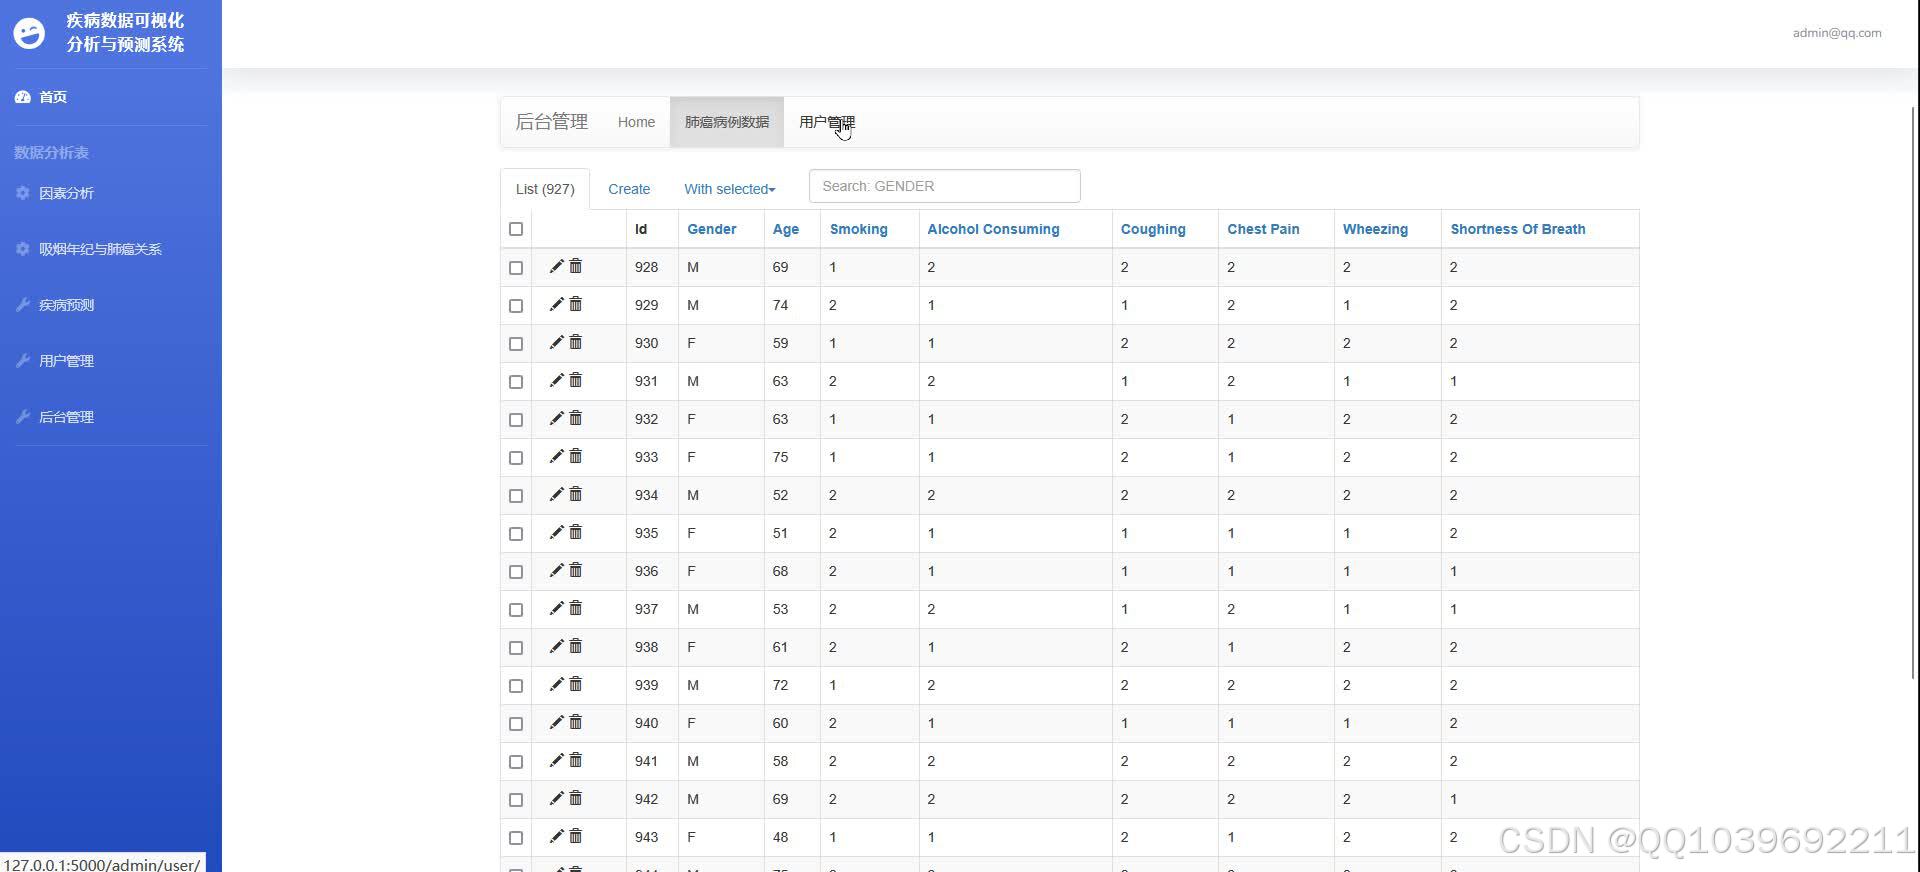Screen dimensions: 1920x872
Task: Sort table by Alcohol Consuming column
Action: tap(993, 229)
